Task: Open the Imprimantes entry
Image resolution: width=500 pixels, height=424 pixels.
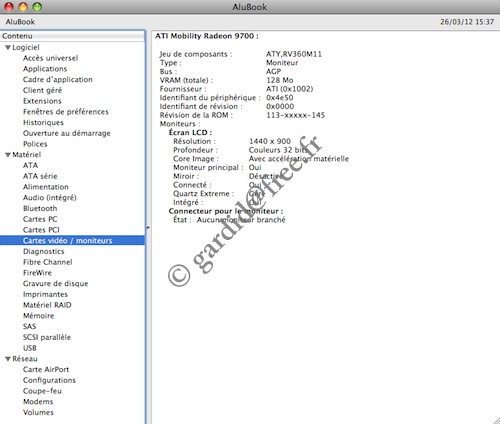Action: click(45, 294)
